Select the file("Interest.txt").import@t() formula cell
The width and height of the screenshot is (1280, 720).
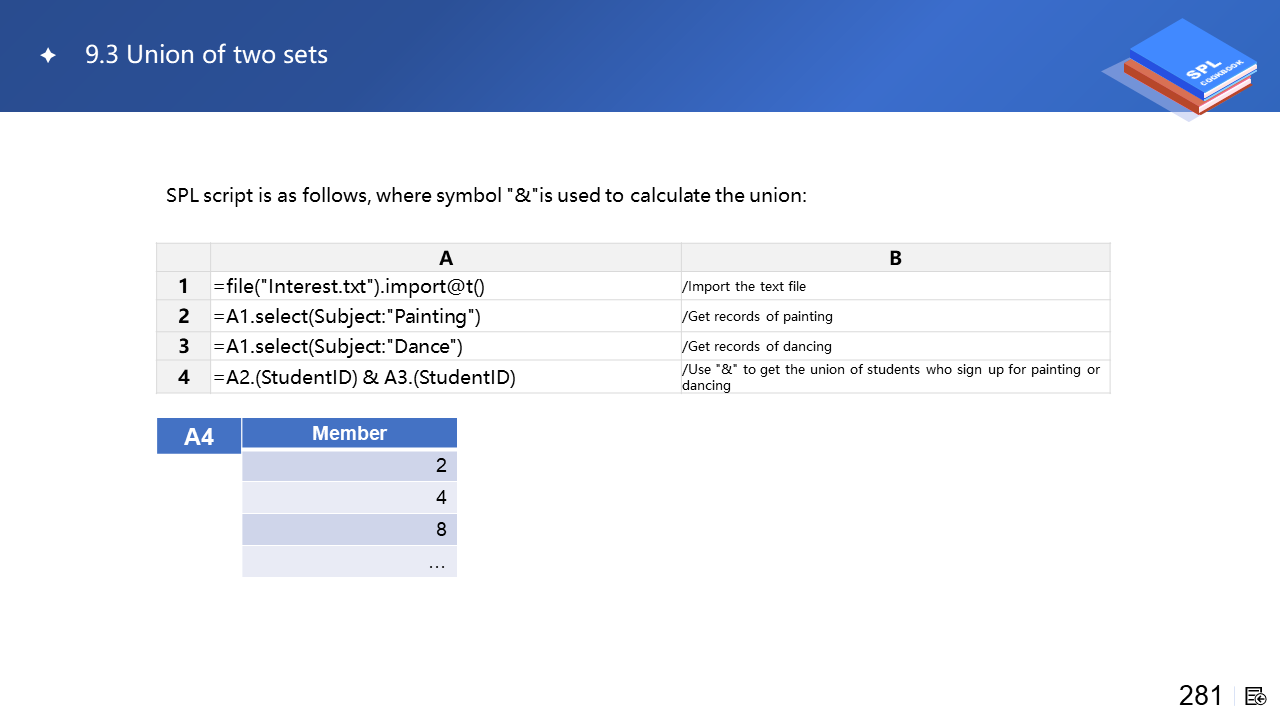tap(446, 286)
